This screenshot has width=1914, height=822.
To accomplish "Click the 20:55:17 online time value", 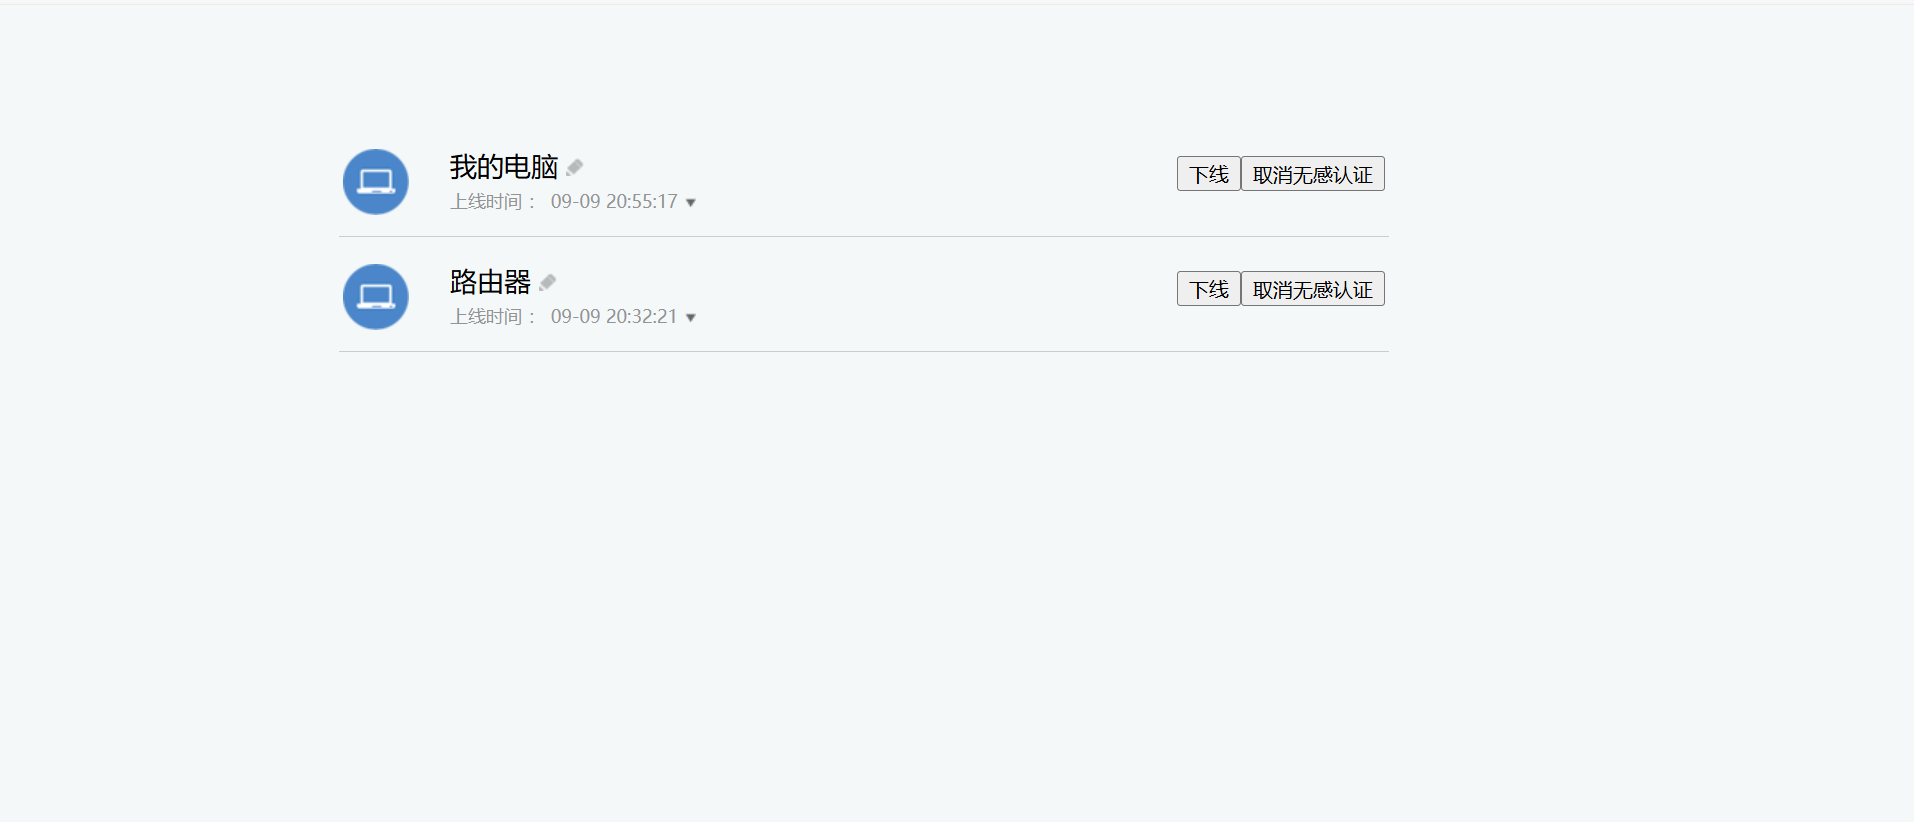I will pyautogui.click(x=642, y=202).
